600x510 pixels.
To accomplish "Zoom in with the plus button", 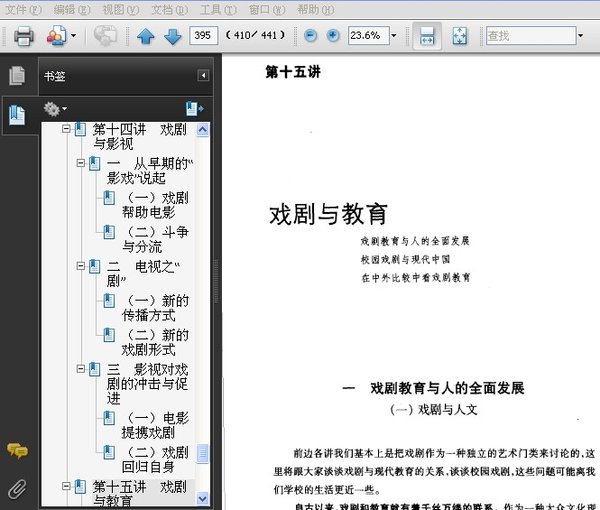I will click(331, 36).
